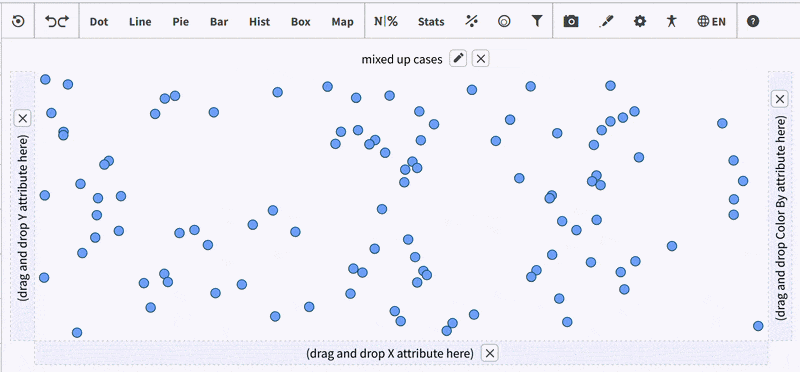Clear the X attribute with X button
Image resolution: width=800 pixels, height=372 pixels.
(489, 353)
